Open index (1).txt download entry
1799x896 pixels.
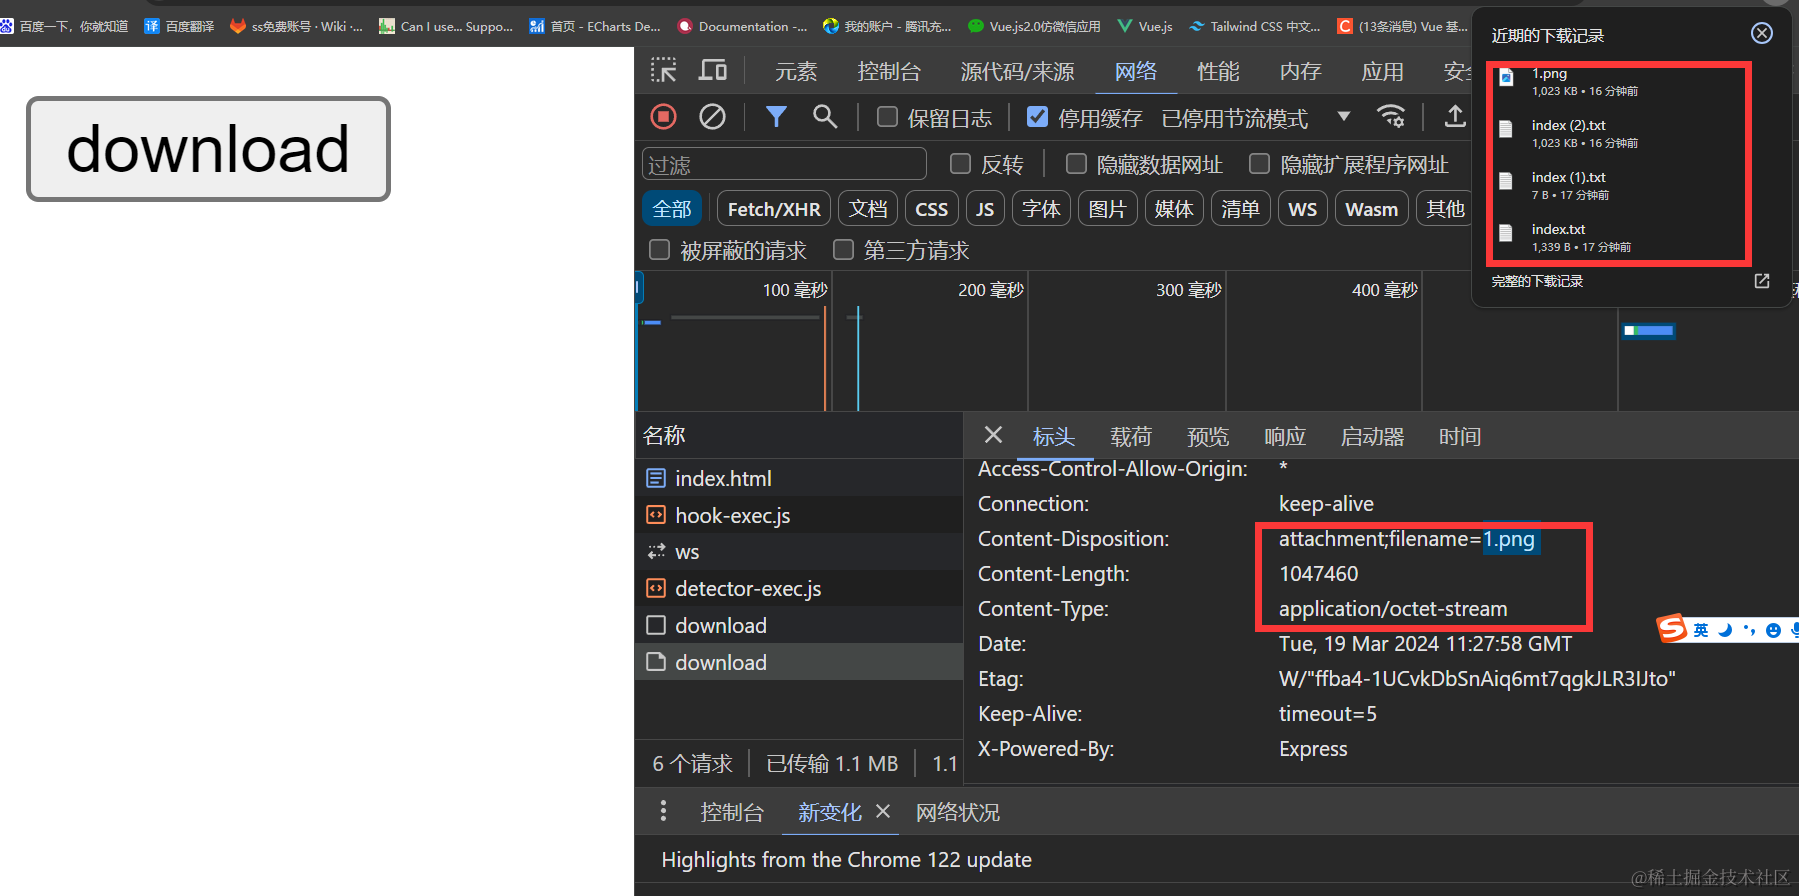1620,186
